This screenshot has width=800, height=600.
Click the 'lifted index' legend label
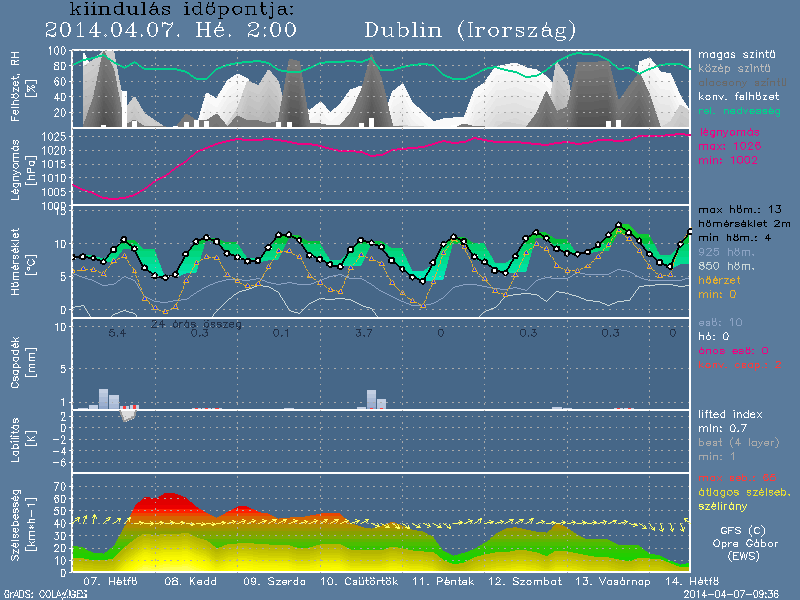[x=730, y=414]
